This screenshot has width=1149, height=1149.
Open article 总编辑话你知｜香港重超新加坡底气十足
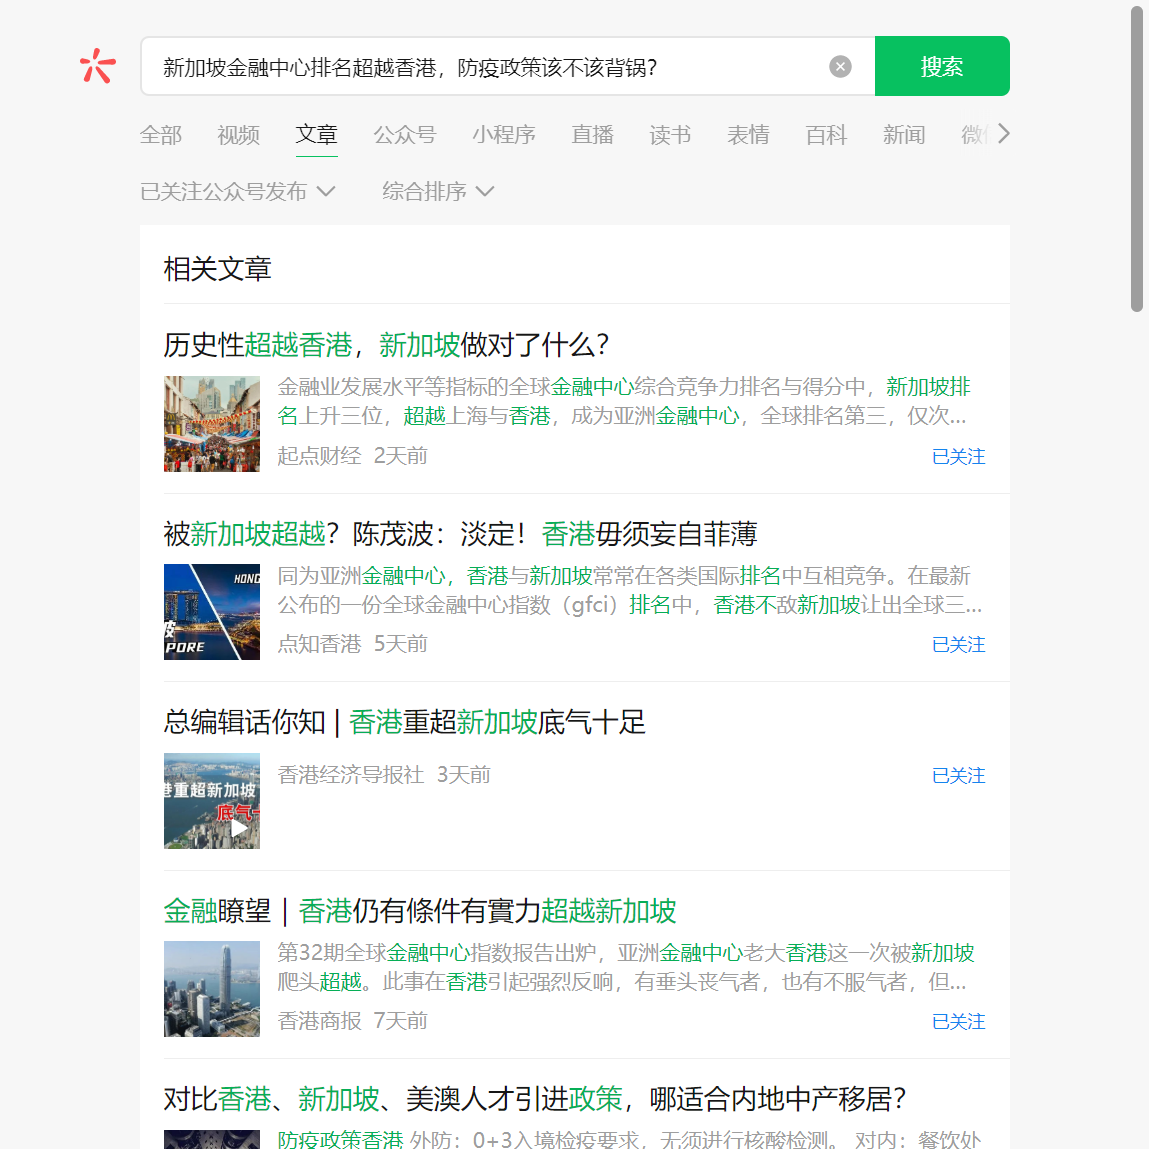tap(404, 723)
